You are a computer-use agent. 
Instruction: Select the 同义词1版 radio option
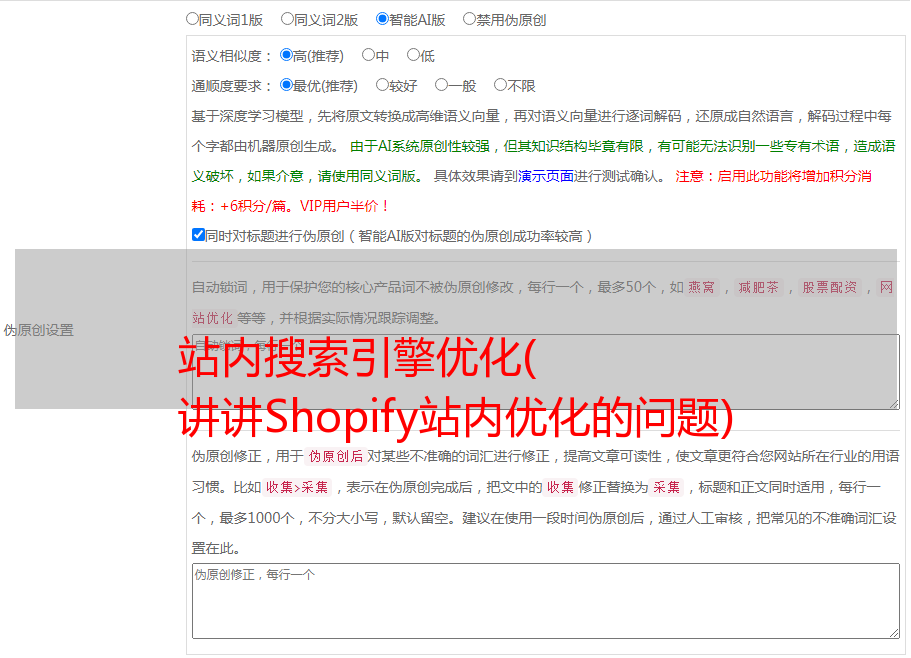[192, 19]
